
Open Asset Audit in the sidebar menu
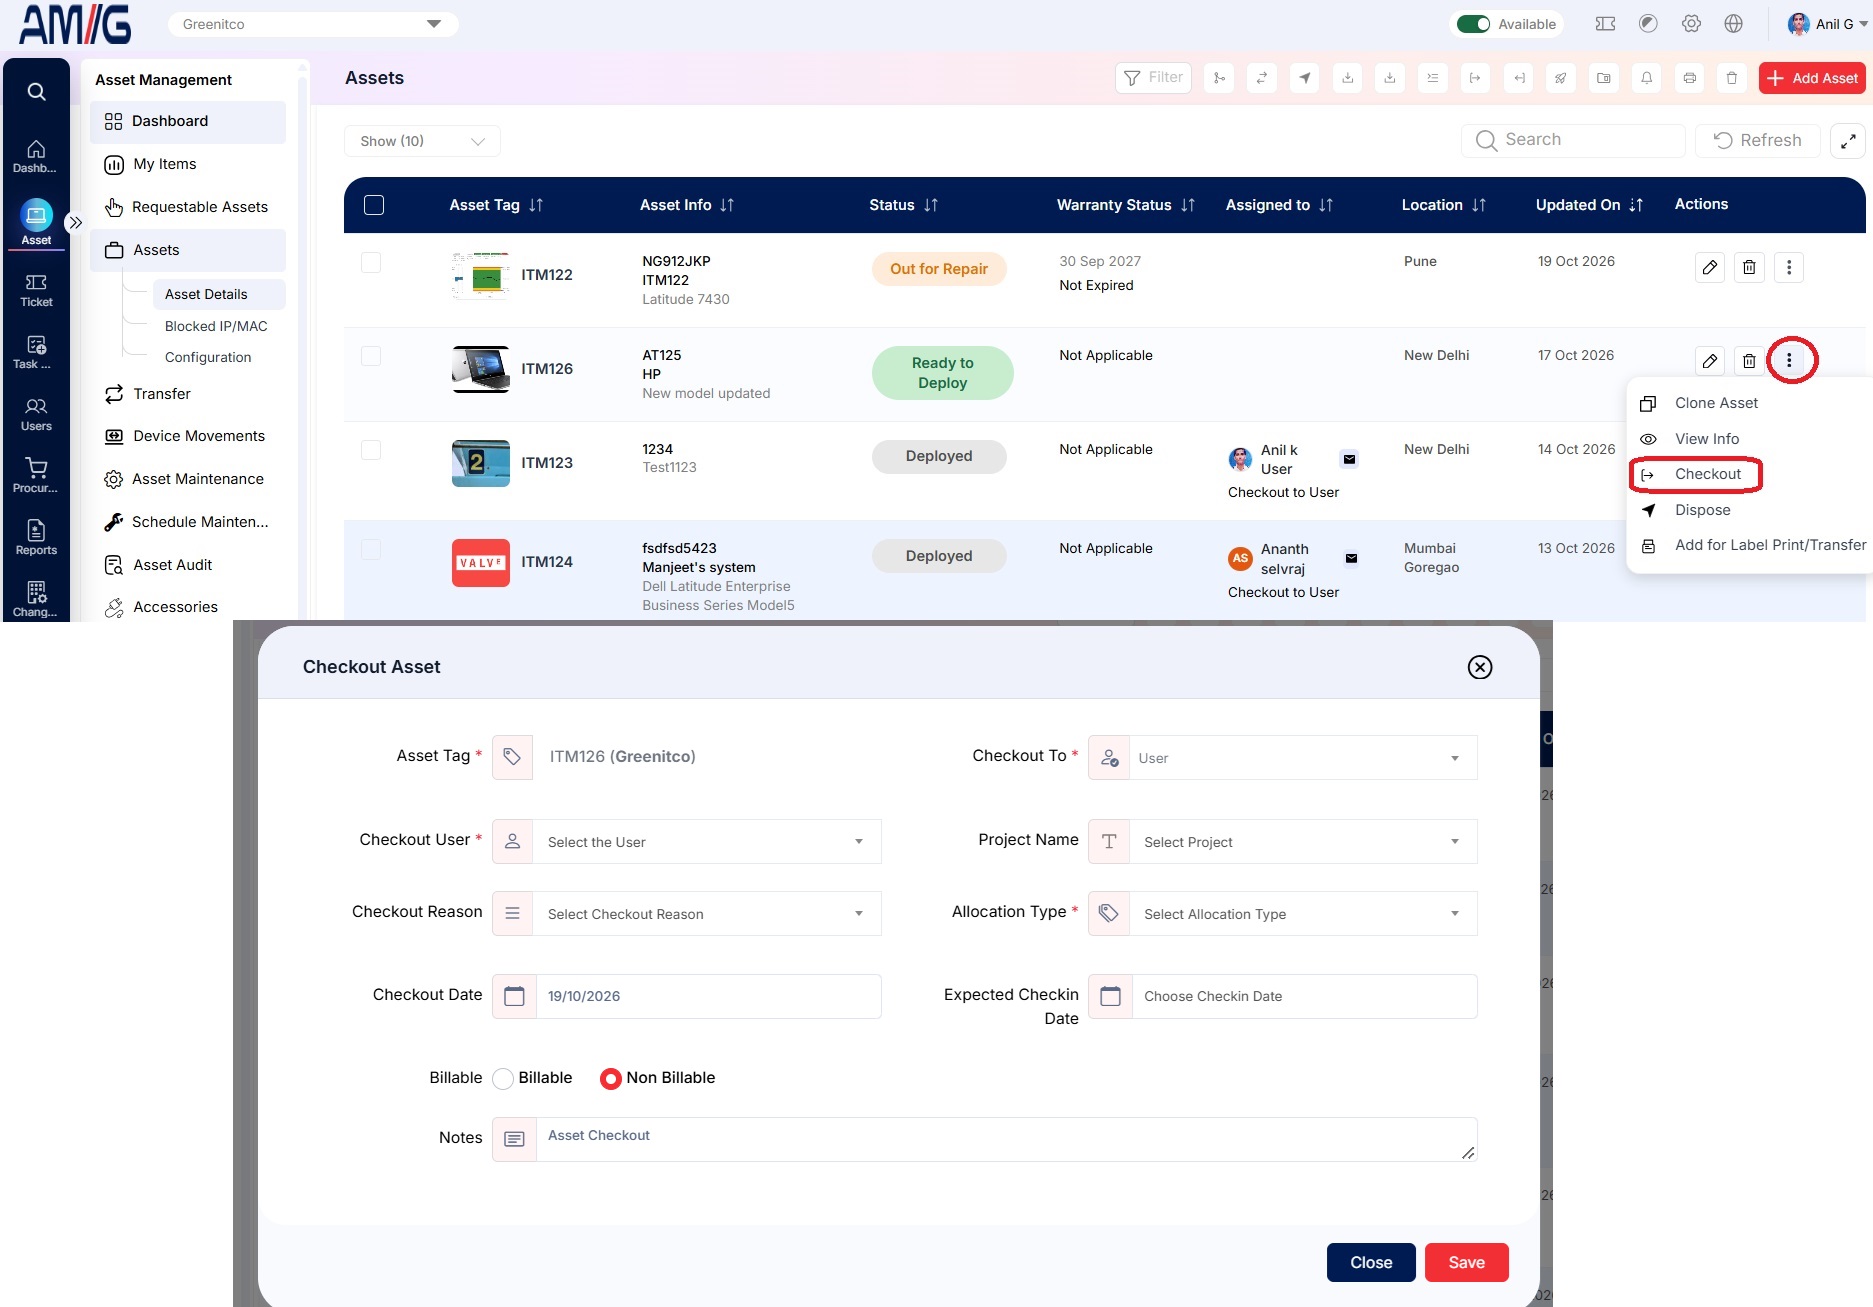173,565
